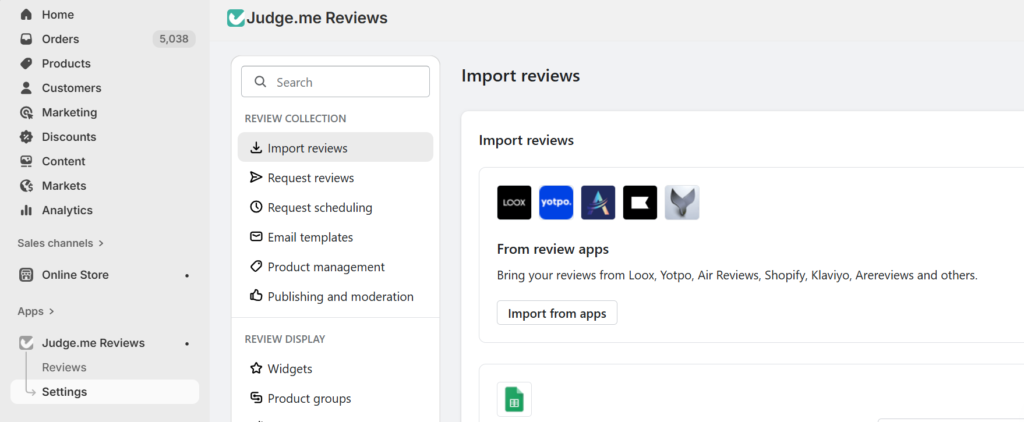Click the Air Reviews app icon

598,203
